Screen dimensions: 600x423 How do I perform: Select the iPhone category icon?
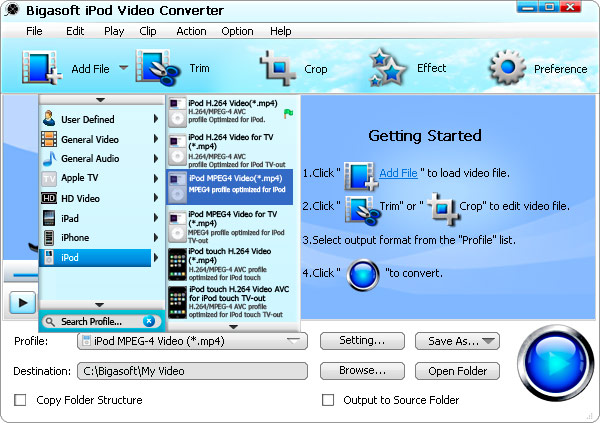coord(49,238)
